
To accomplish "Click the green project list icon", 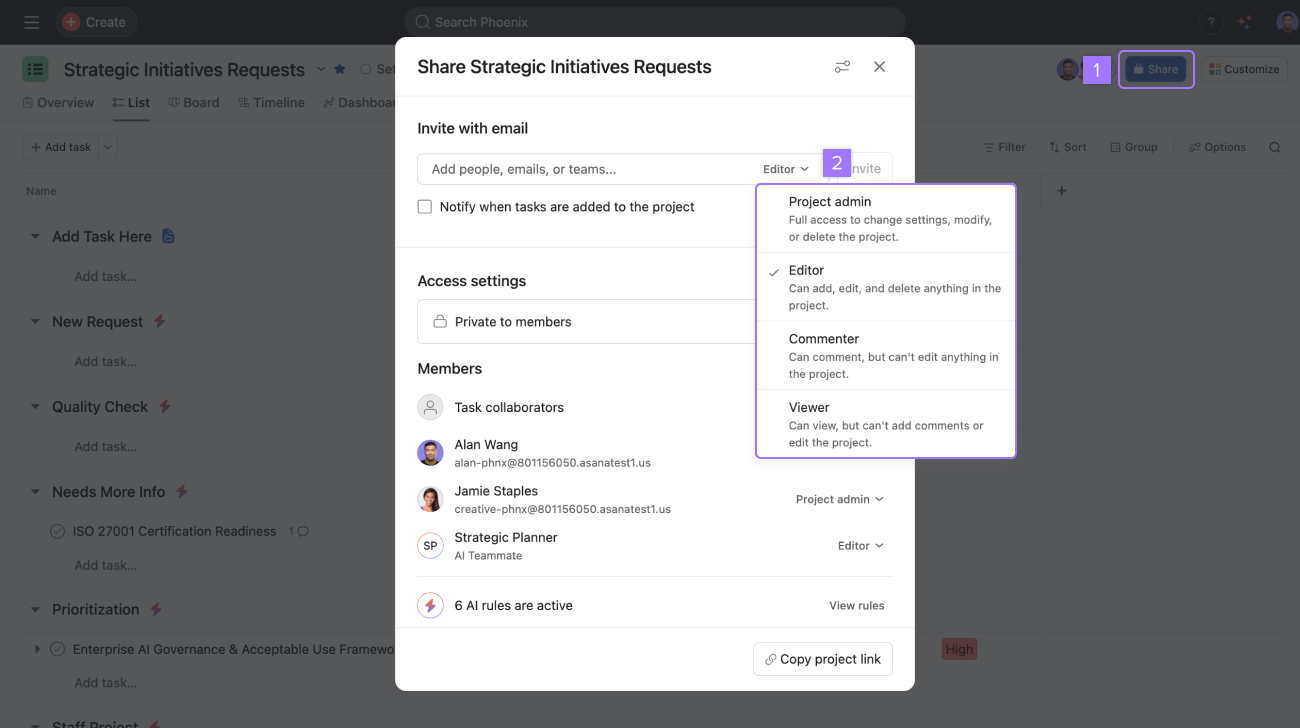I will (x=36, y=69).
